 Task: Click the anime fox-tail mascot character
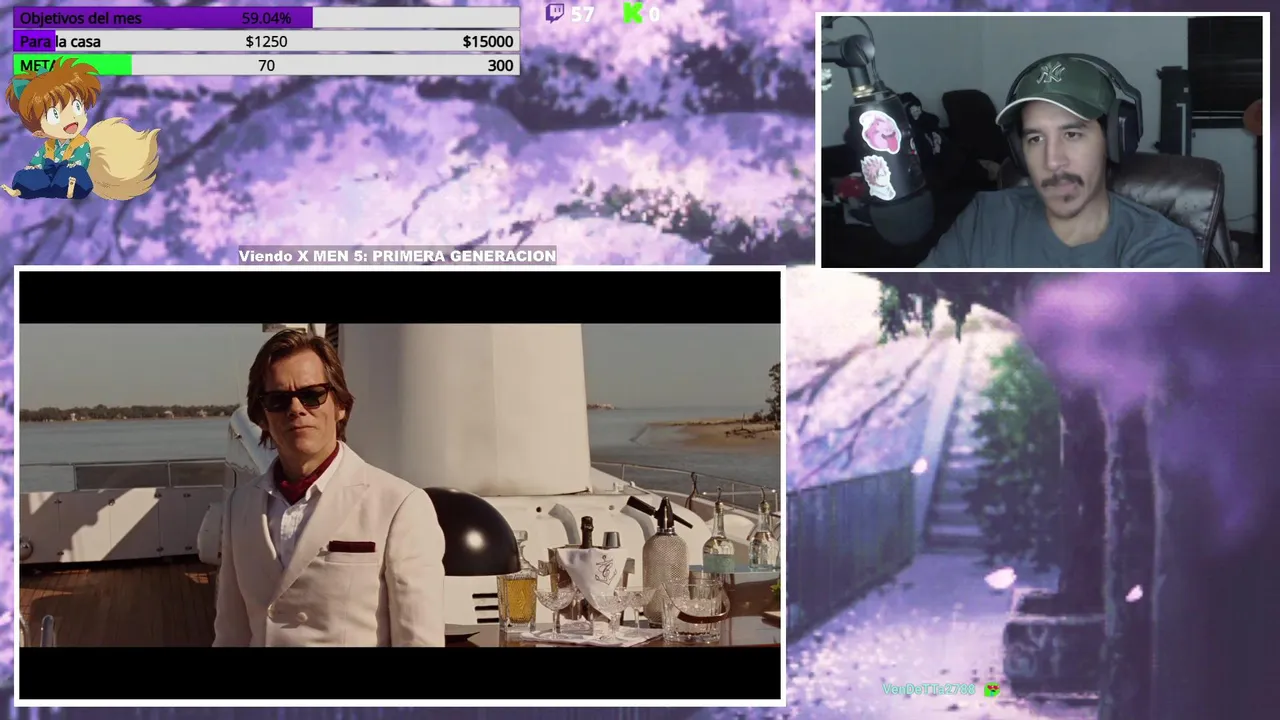(79, 130)
